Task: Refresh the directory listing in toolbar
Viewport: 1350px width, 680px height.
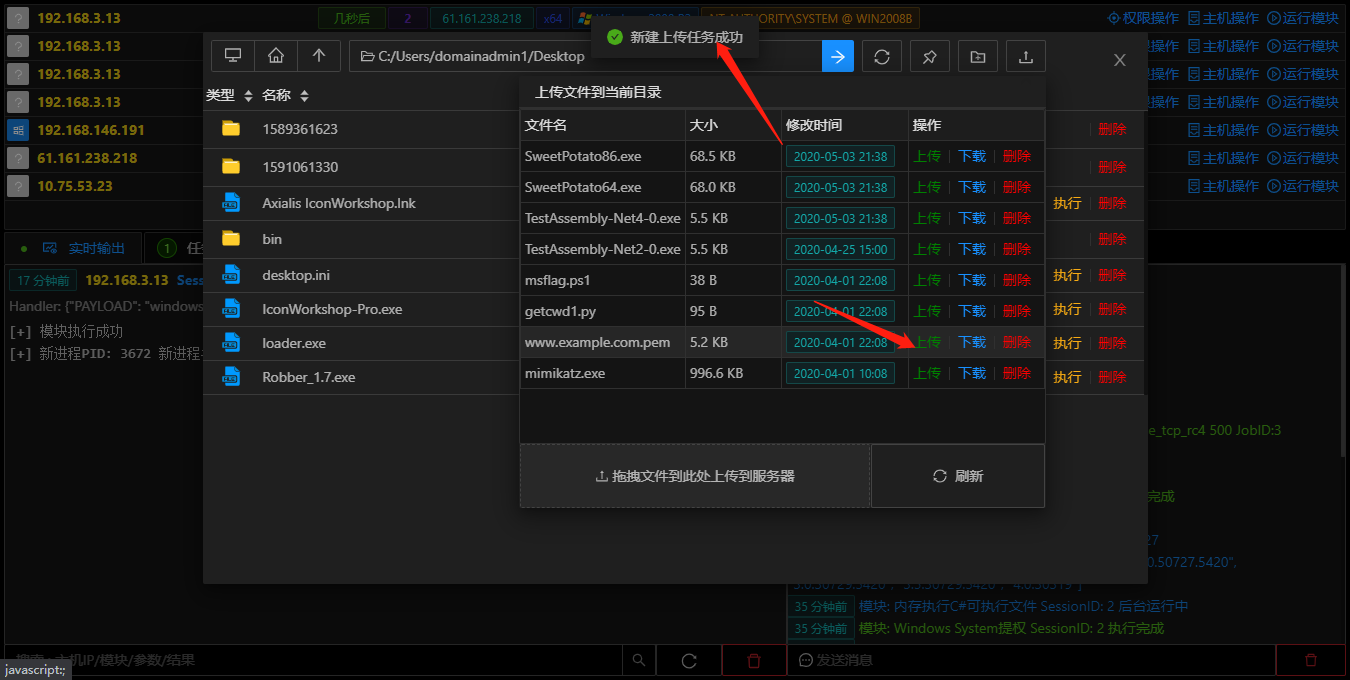Action: pos(882,57)
